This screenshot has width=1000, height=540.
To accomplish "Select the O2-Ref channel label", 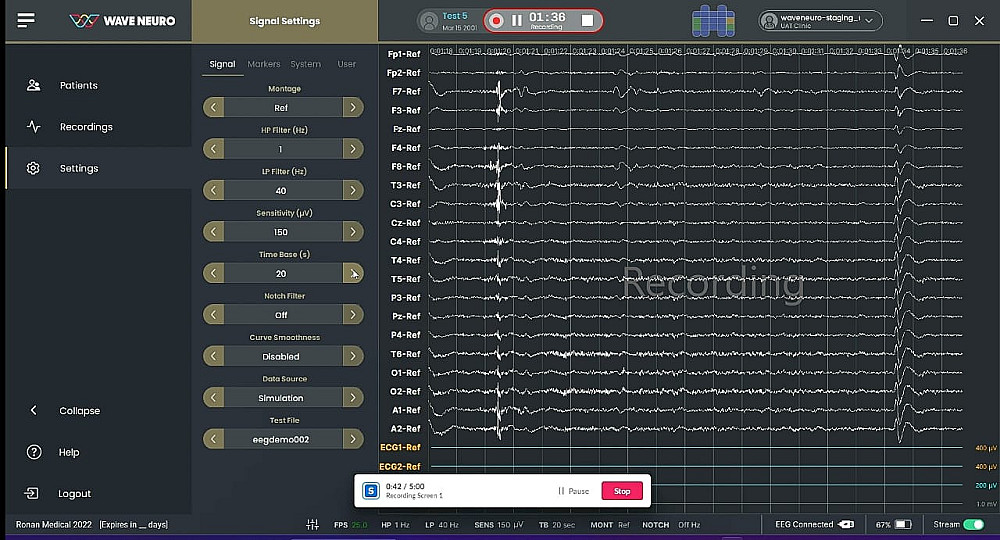I will 405,391.
